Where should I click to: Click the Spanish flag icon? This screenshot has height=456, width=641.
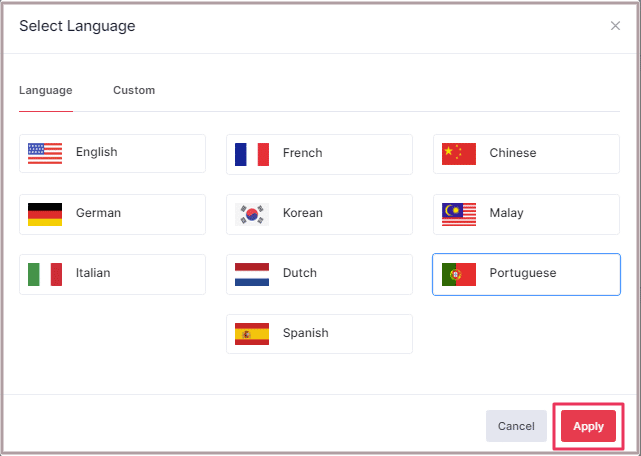tap(252, 333)
